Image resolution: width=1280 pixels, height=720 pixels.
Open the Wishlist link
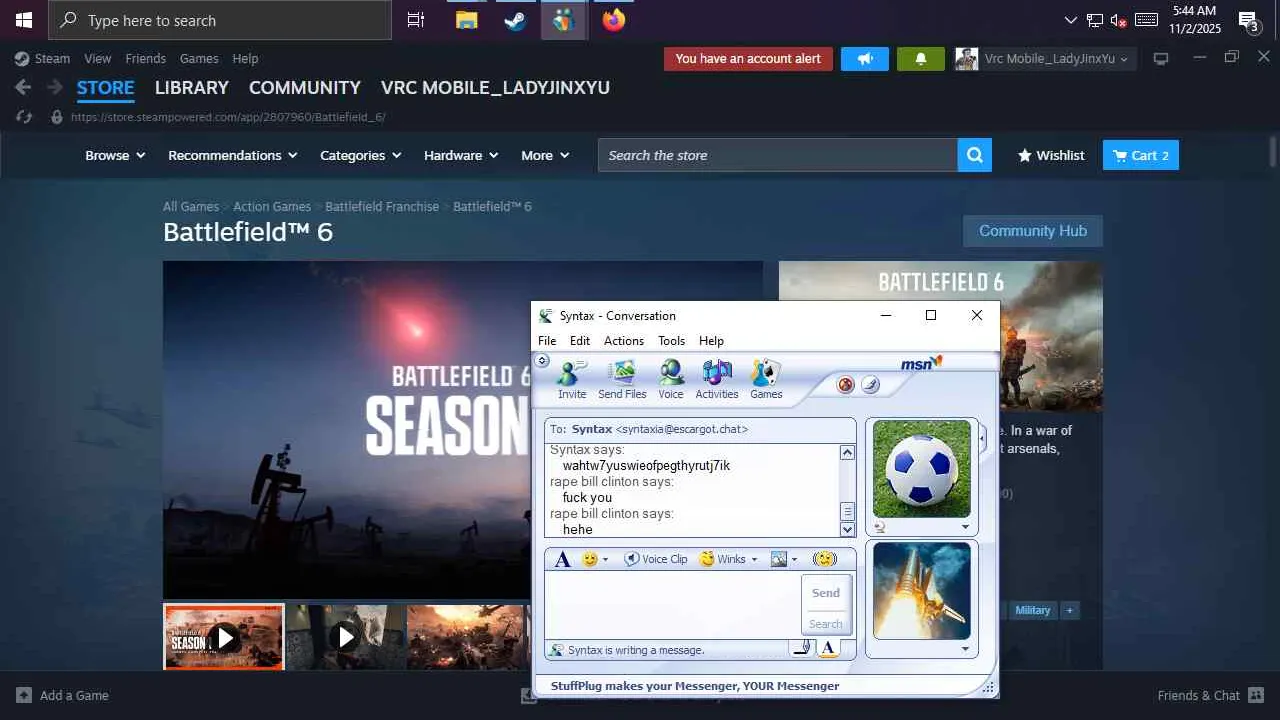tap(1051, 155)
